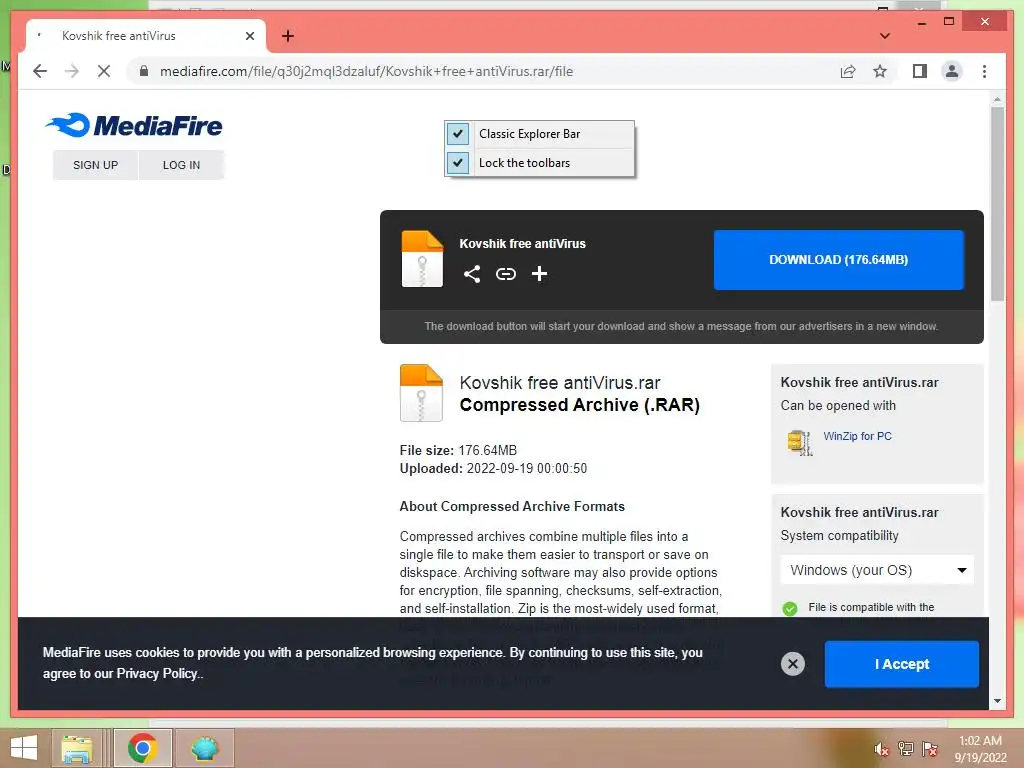Click the browser forward arrow

(x=72, y=71)
